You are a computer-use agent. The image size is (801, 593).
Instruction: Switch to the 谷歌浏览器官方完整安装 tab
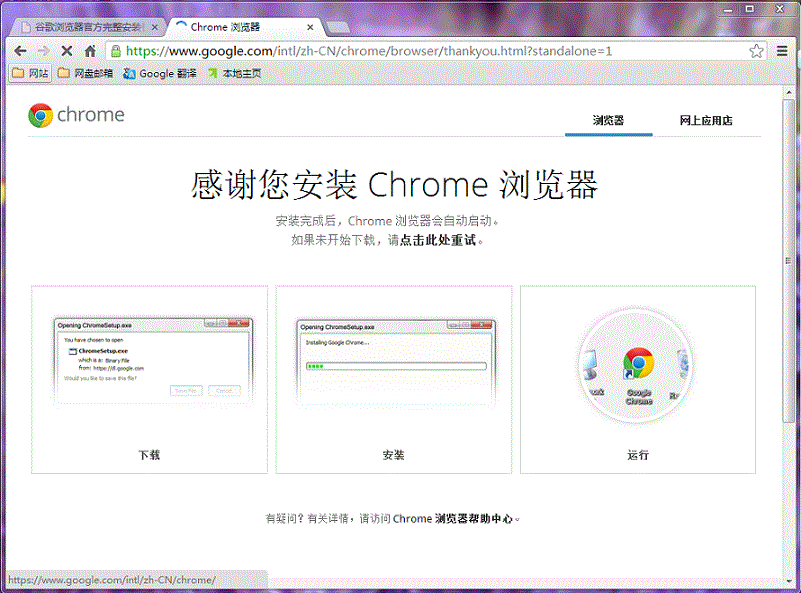coord(87,27)
